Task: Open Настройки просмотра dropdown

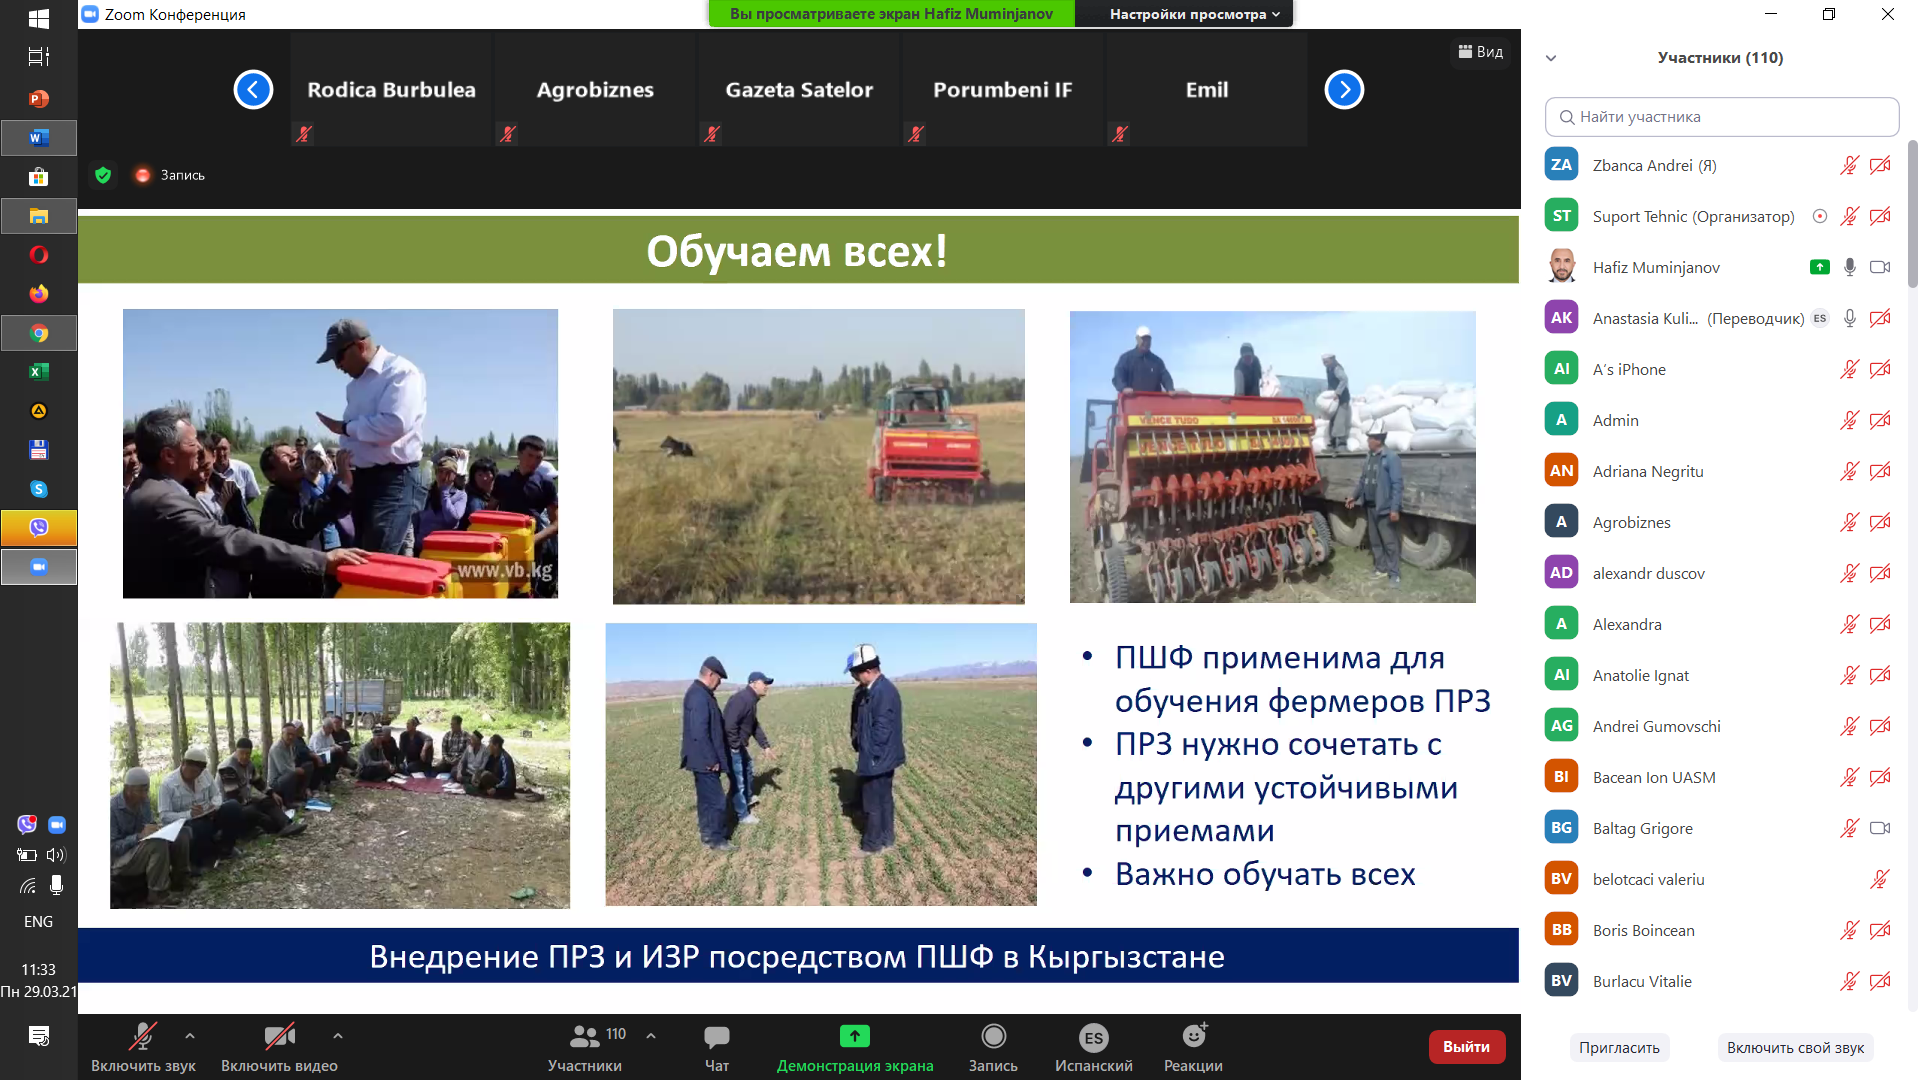Action: pyautogui.click(x=1194, y=14)
